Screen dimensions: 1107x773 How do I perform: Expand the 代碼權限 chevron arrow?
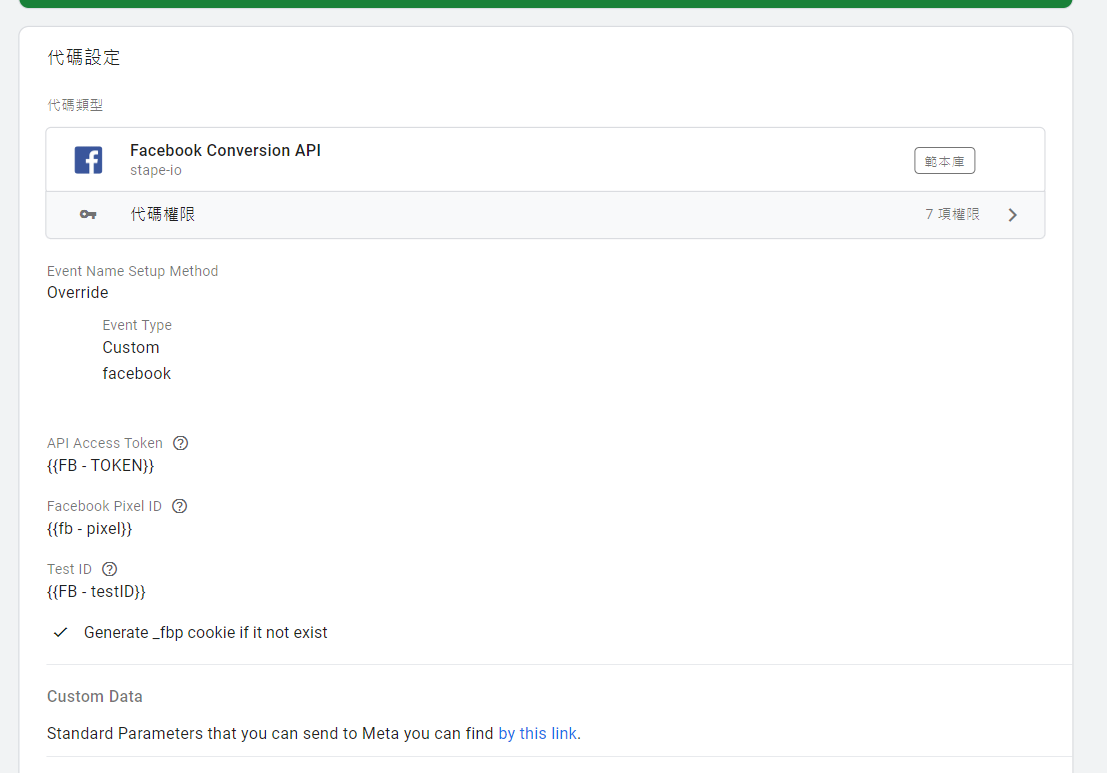pos(1012,215)
